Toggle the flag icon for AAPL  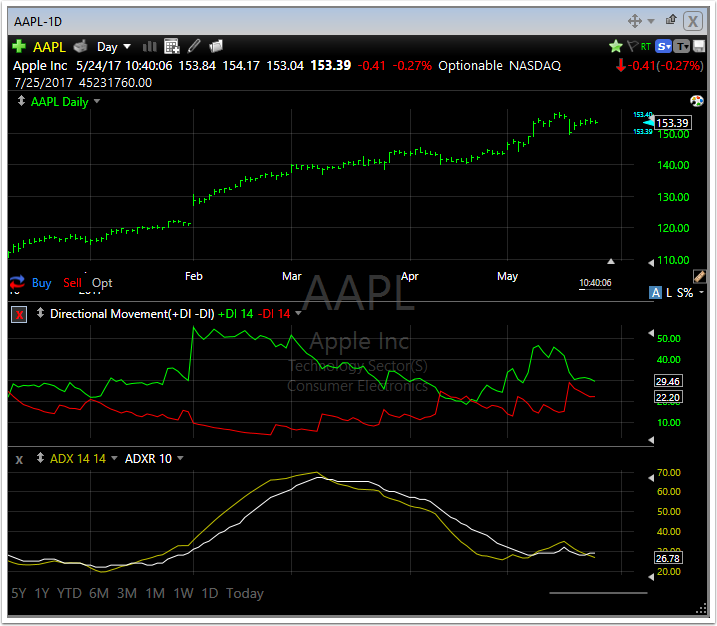coord(632,46)
